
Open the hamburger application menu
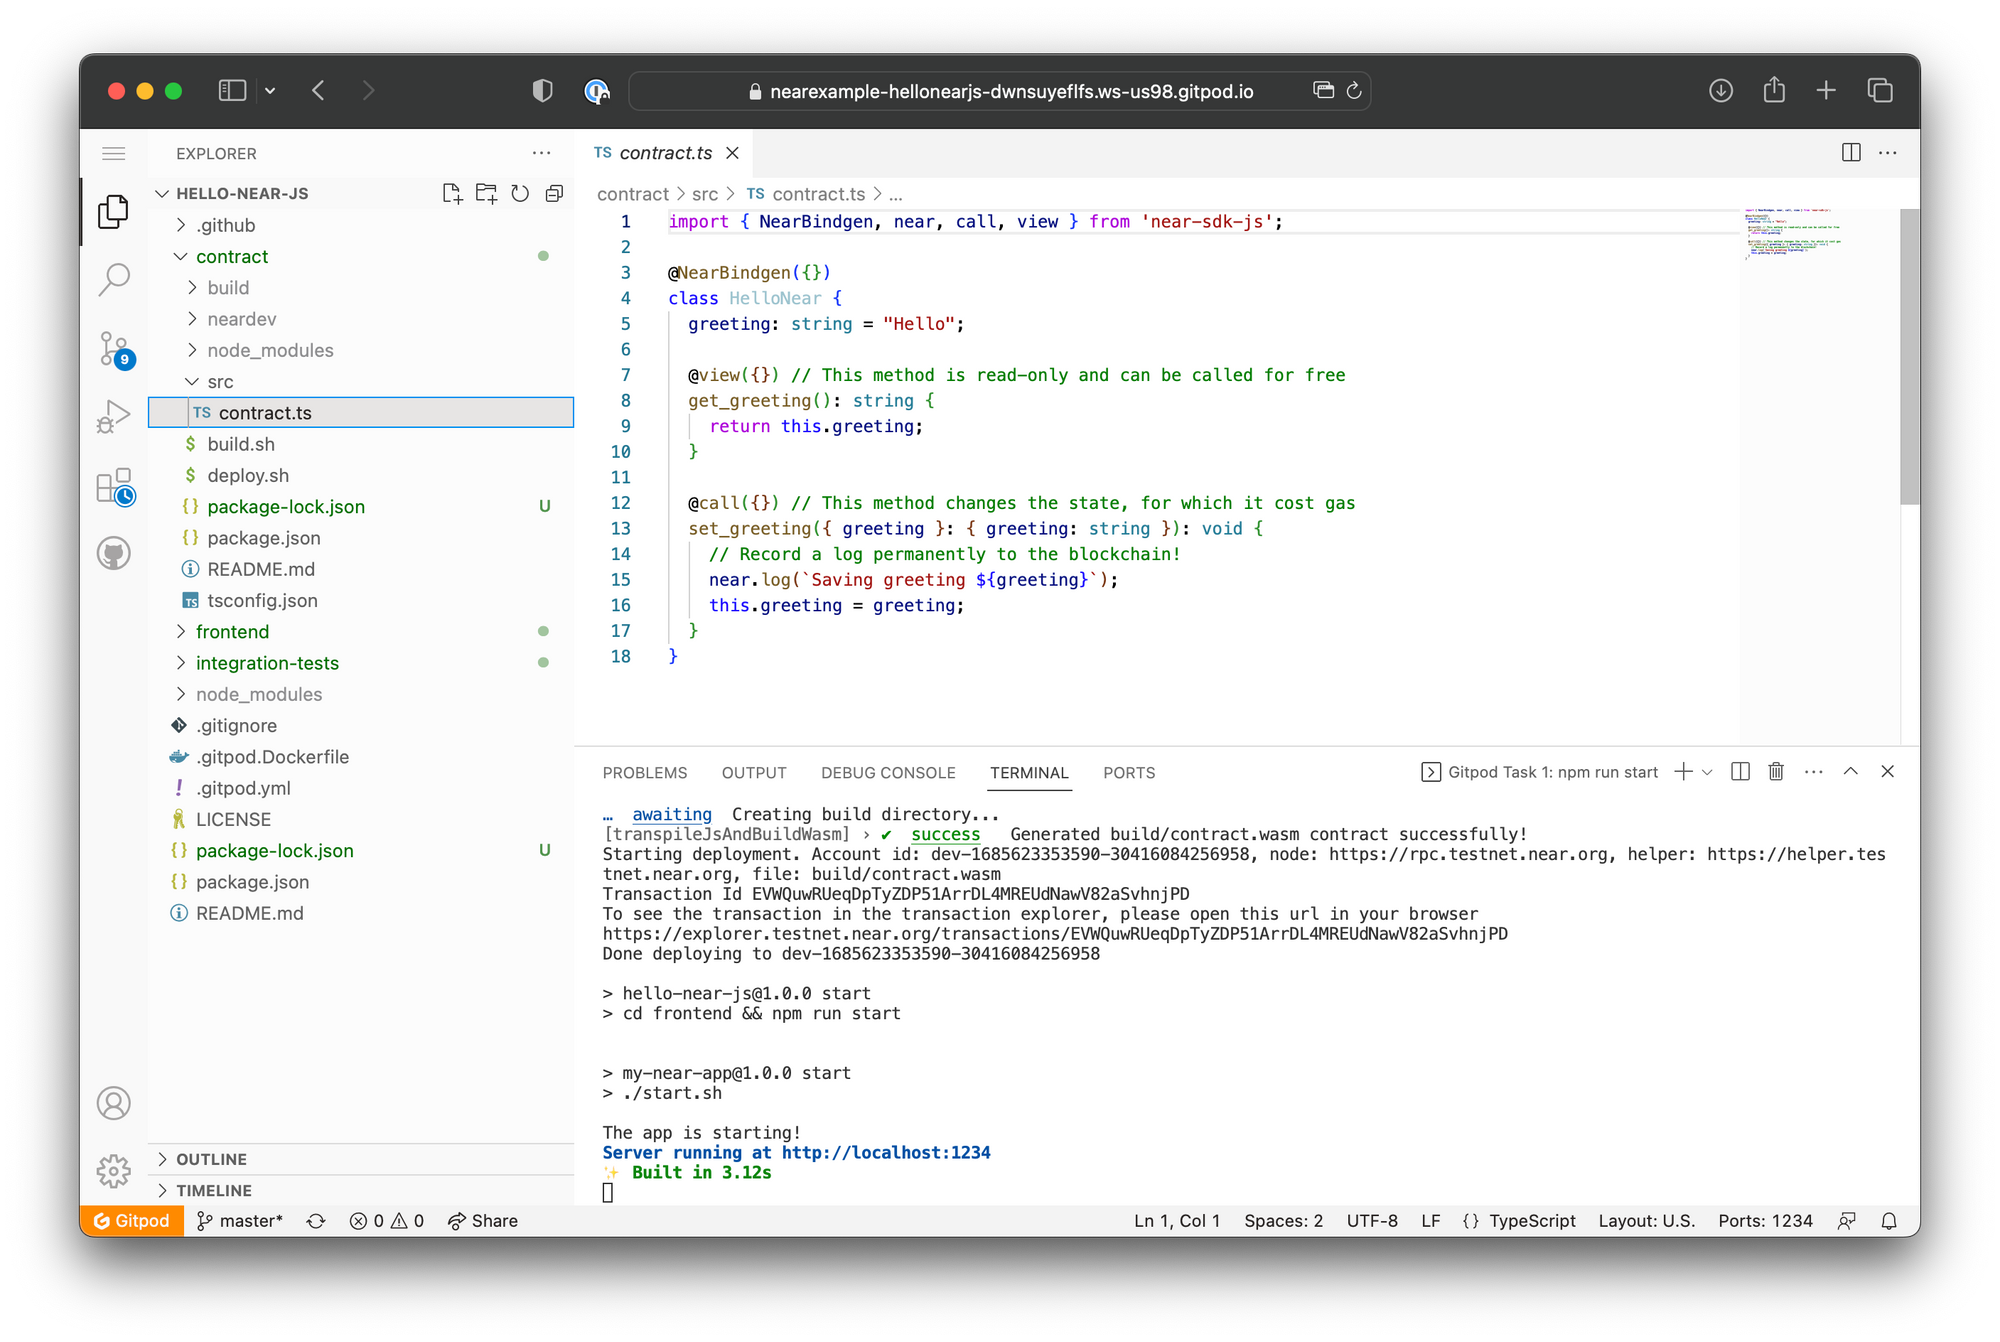pyautogui.click(x=114, y=153)
